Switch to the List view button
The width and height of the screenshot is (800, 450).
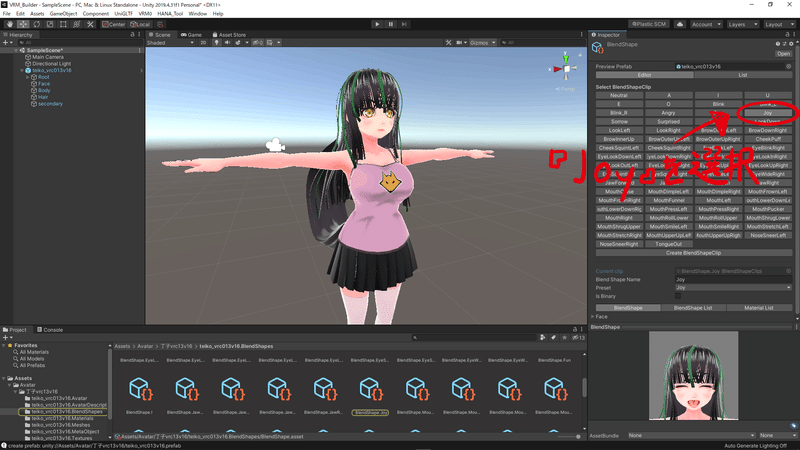click(743, 75)
